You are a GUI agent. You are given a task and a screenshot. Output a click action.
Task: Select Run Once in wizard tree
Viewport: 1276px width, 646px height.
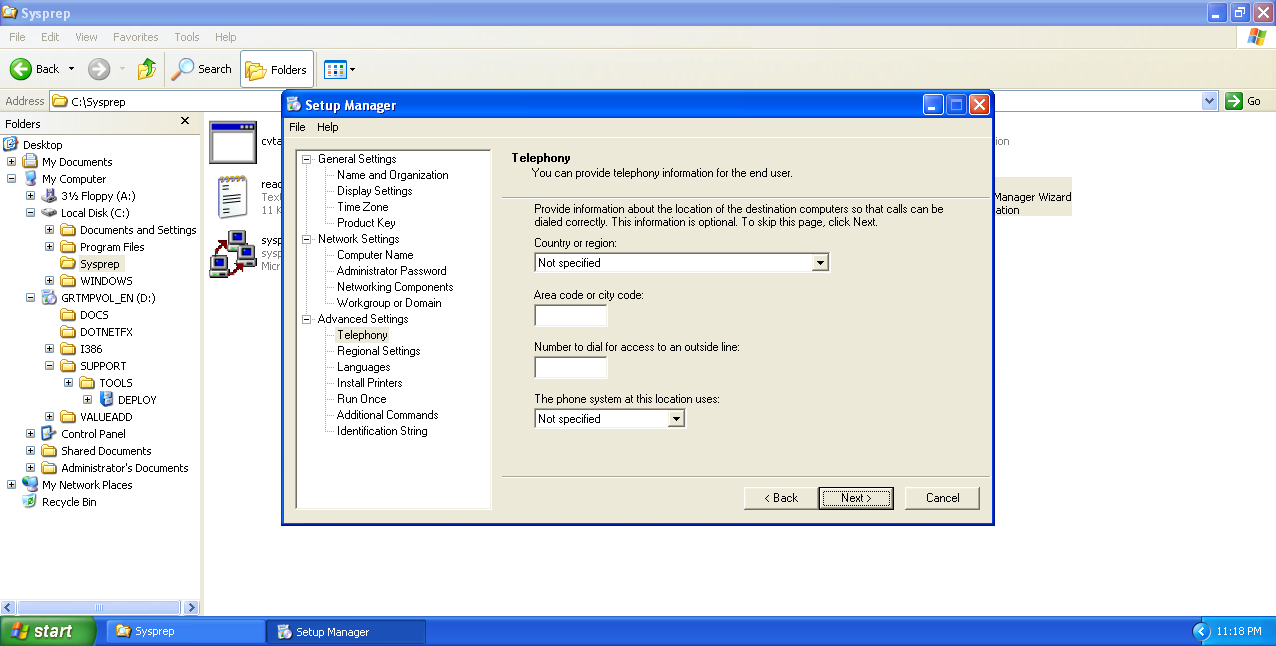pyautogui.click(x=361, y=399)
